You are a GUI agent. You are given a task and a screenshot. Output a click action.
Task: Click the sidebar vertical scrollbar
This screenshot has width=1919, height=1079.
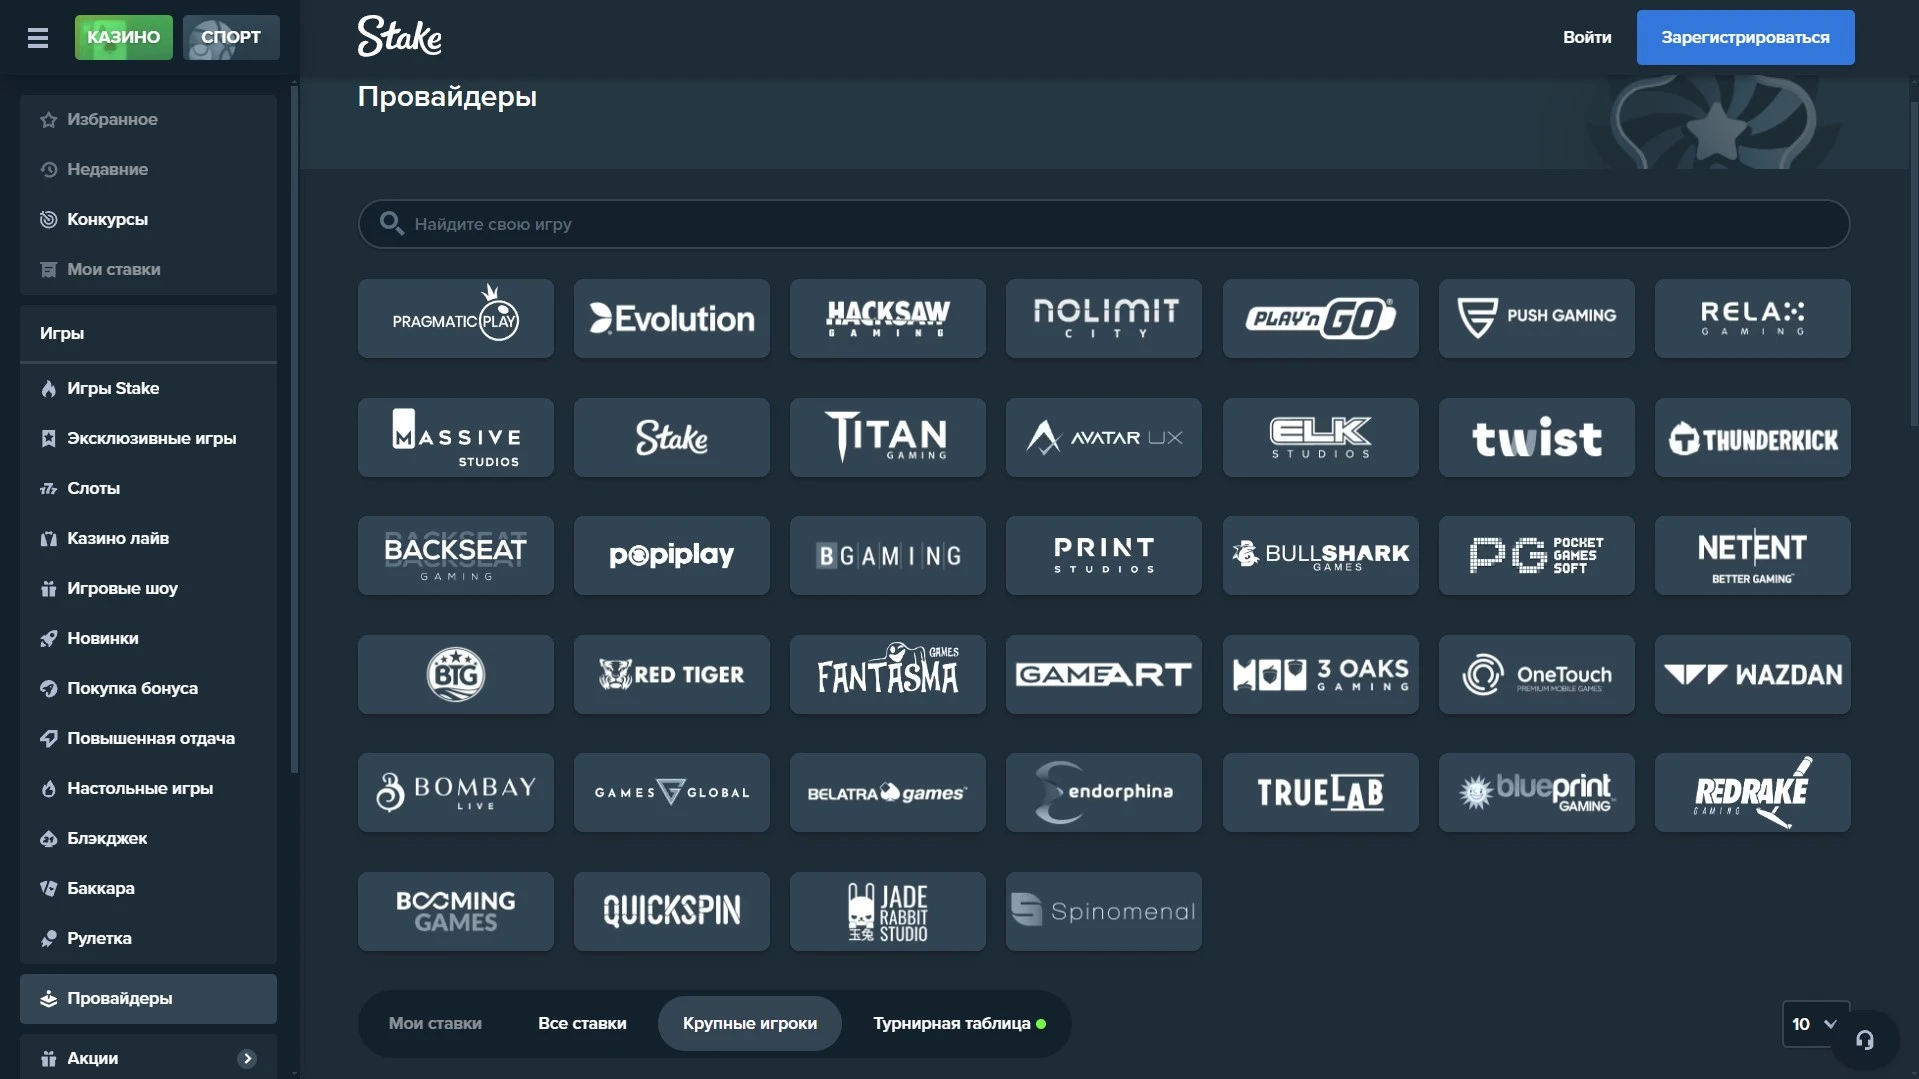click(294, 430)
